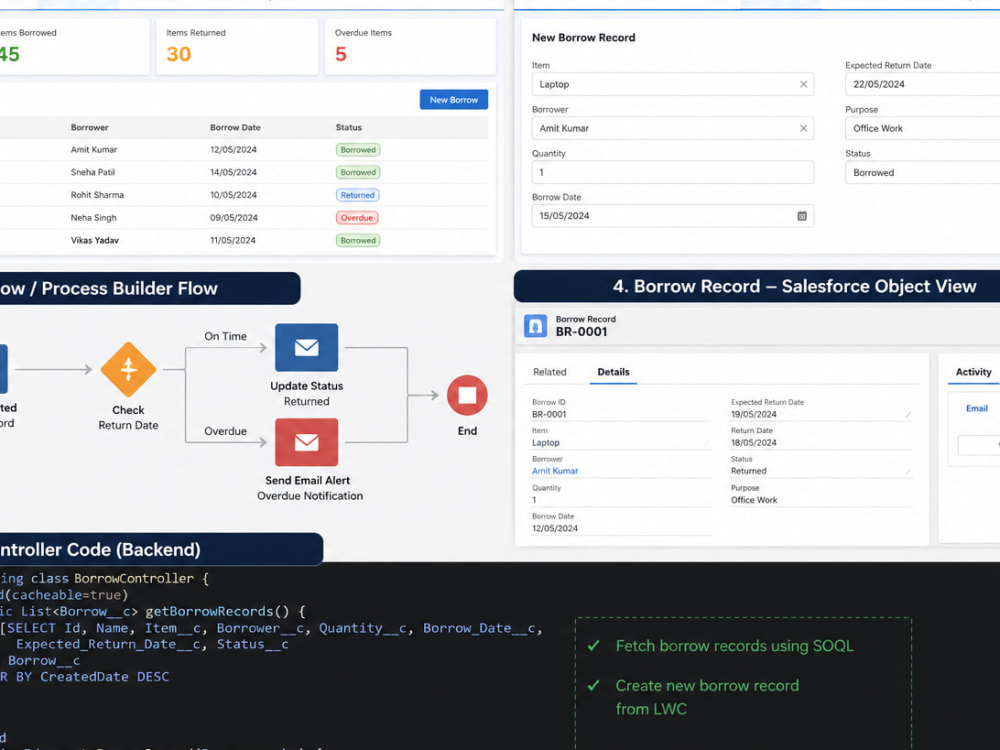Click the Item input showing Laptop
Viewport: 1000px width, 750px height.
[673, 84]
